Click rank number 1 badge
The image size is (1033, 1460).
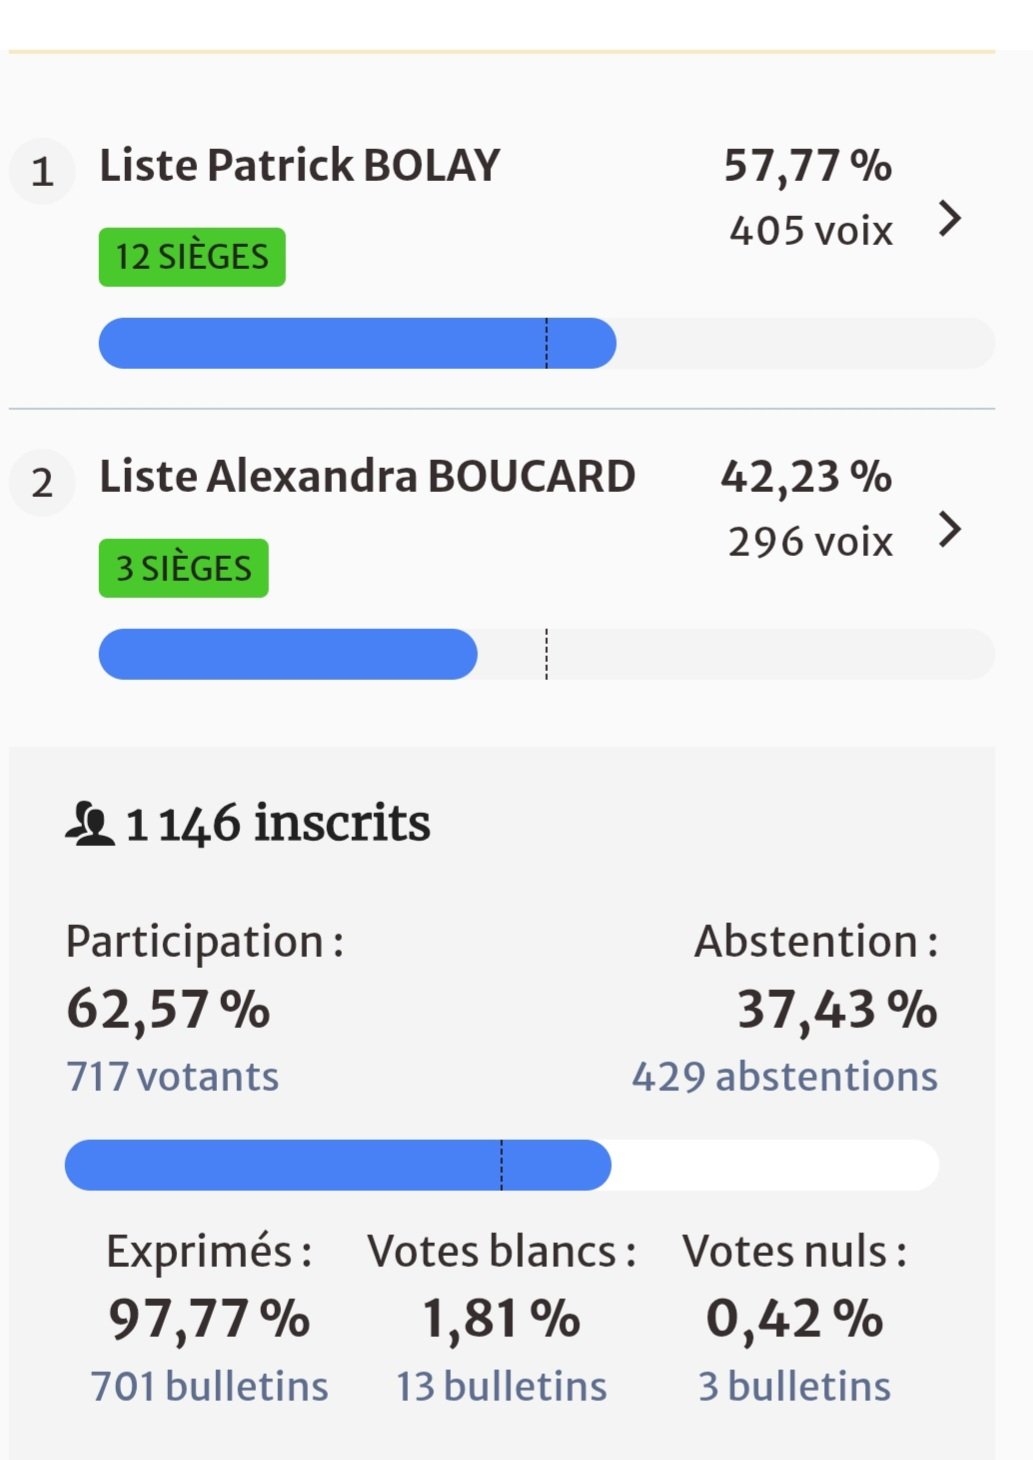tap(42, 172)
